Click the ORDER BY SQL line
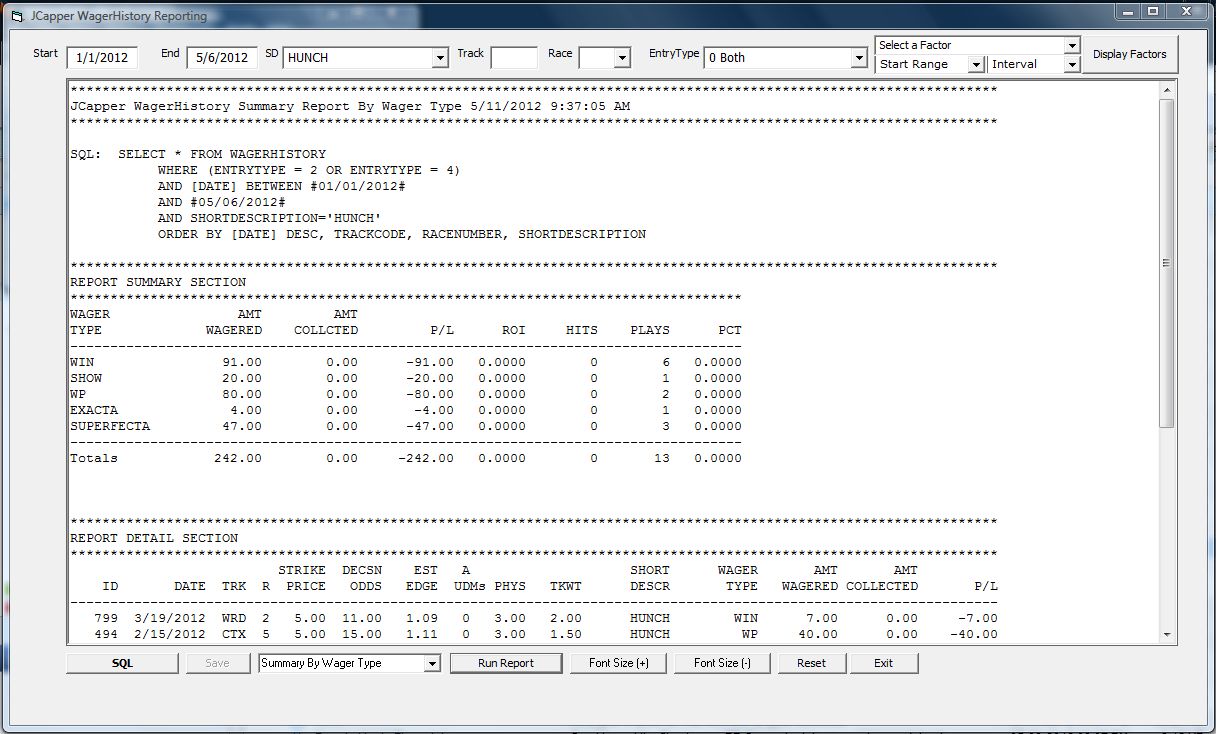 tap(402, 234)
